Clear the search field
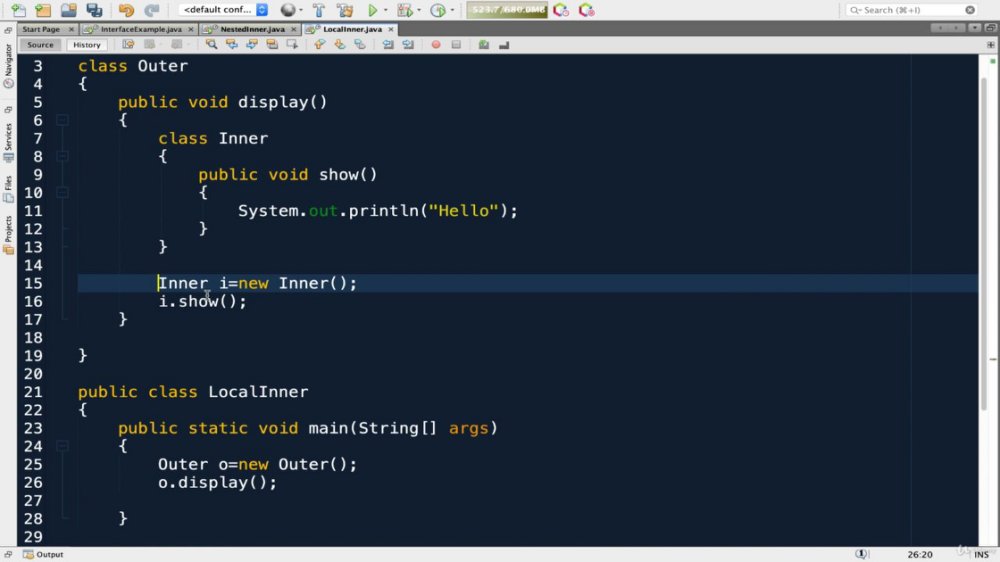Viewport: 1000px width, 562px height. click(x=970, y=10)
